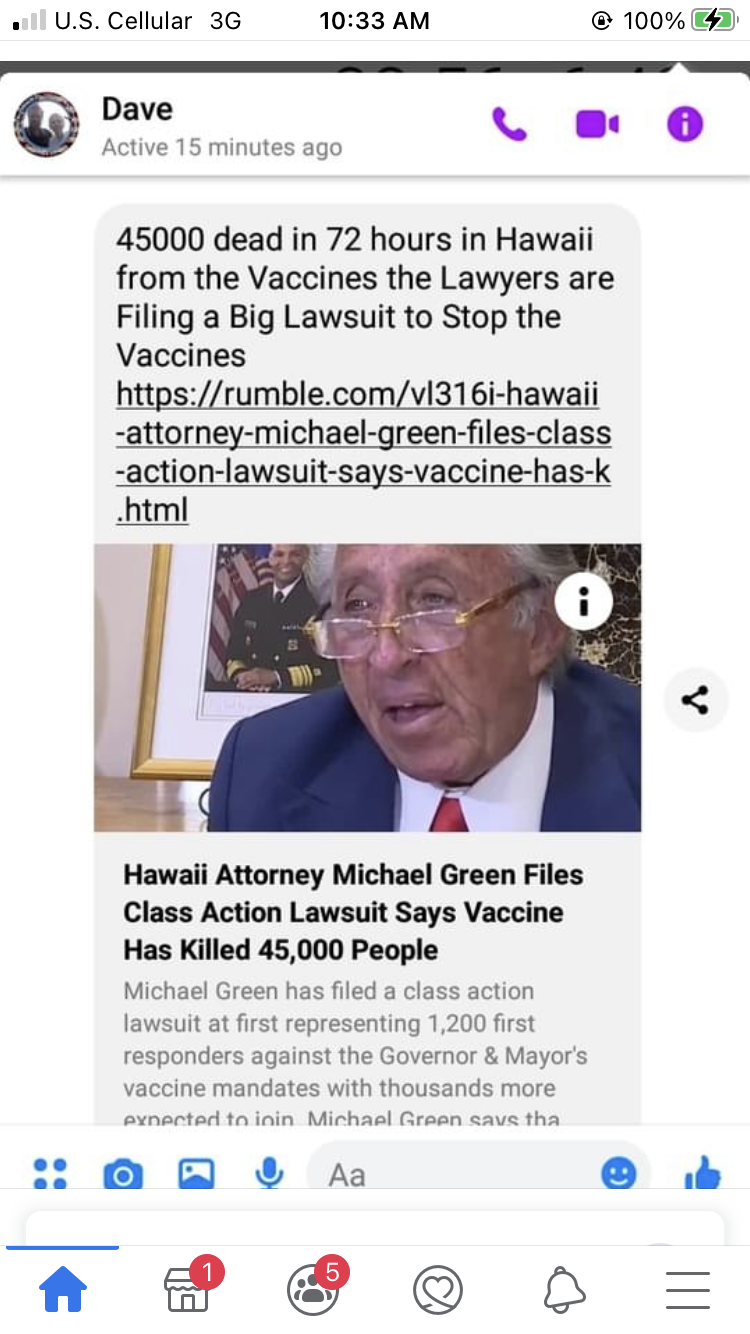750x1334 pixels.
Task: Open the Hawaii Attorney Michael Green article title
Action: pyautogui.click(x=353, y=912)
